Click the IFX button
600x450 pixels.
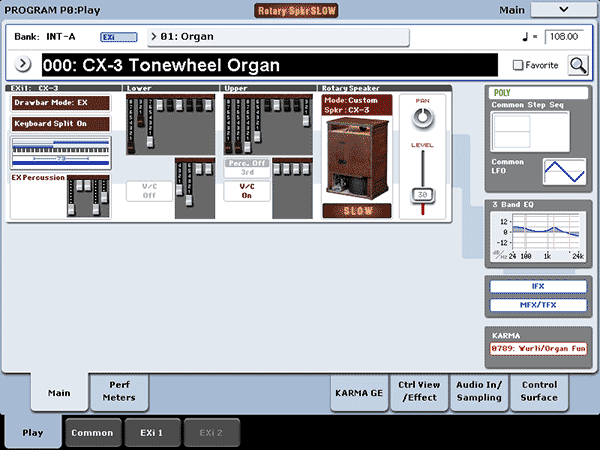pyautogui.click(x=538, y=286)
